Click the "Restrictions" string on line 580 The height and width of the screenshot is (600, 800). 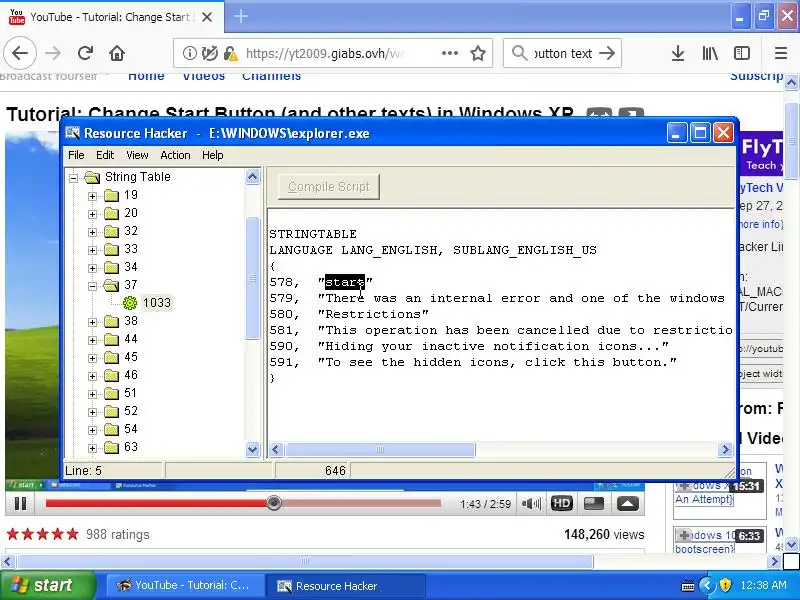tap(373, 314)
